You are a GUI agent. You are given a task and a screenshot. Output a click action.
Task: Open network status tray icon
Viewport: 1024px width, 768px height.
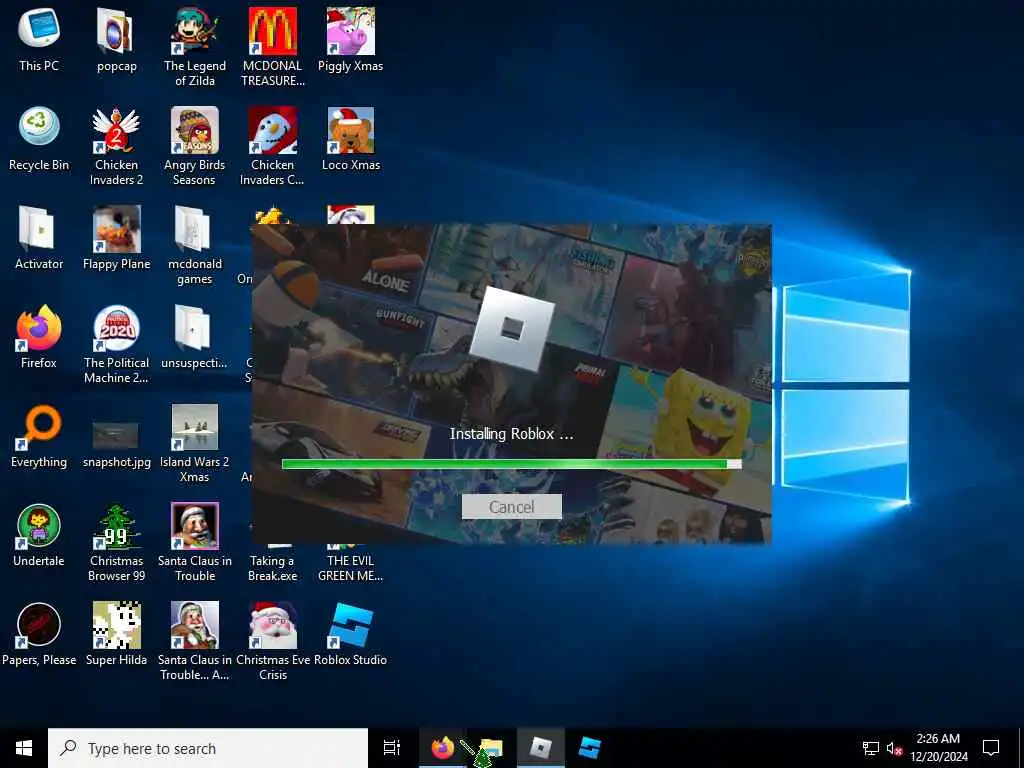click(x=871, y=748)
